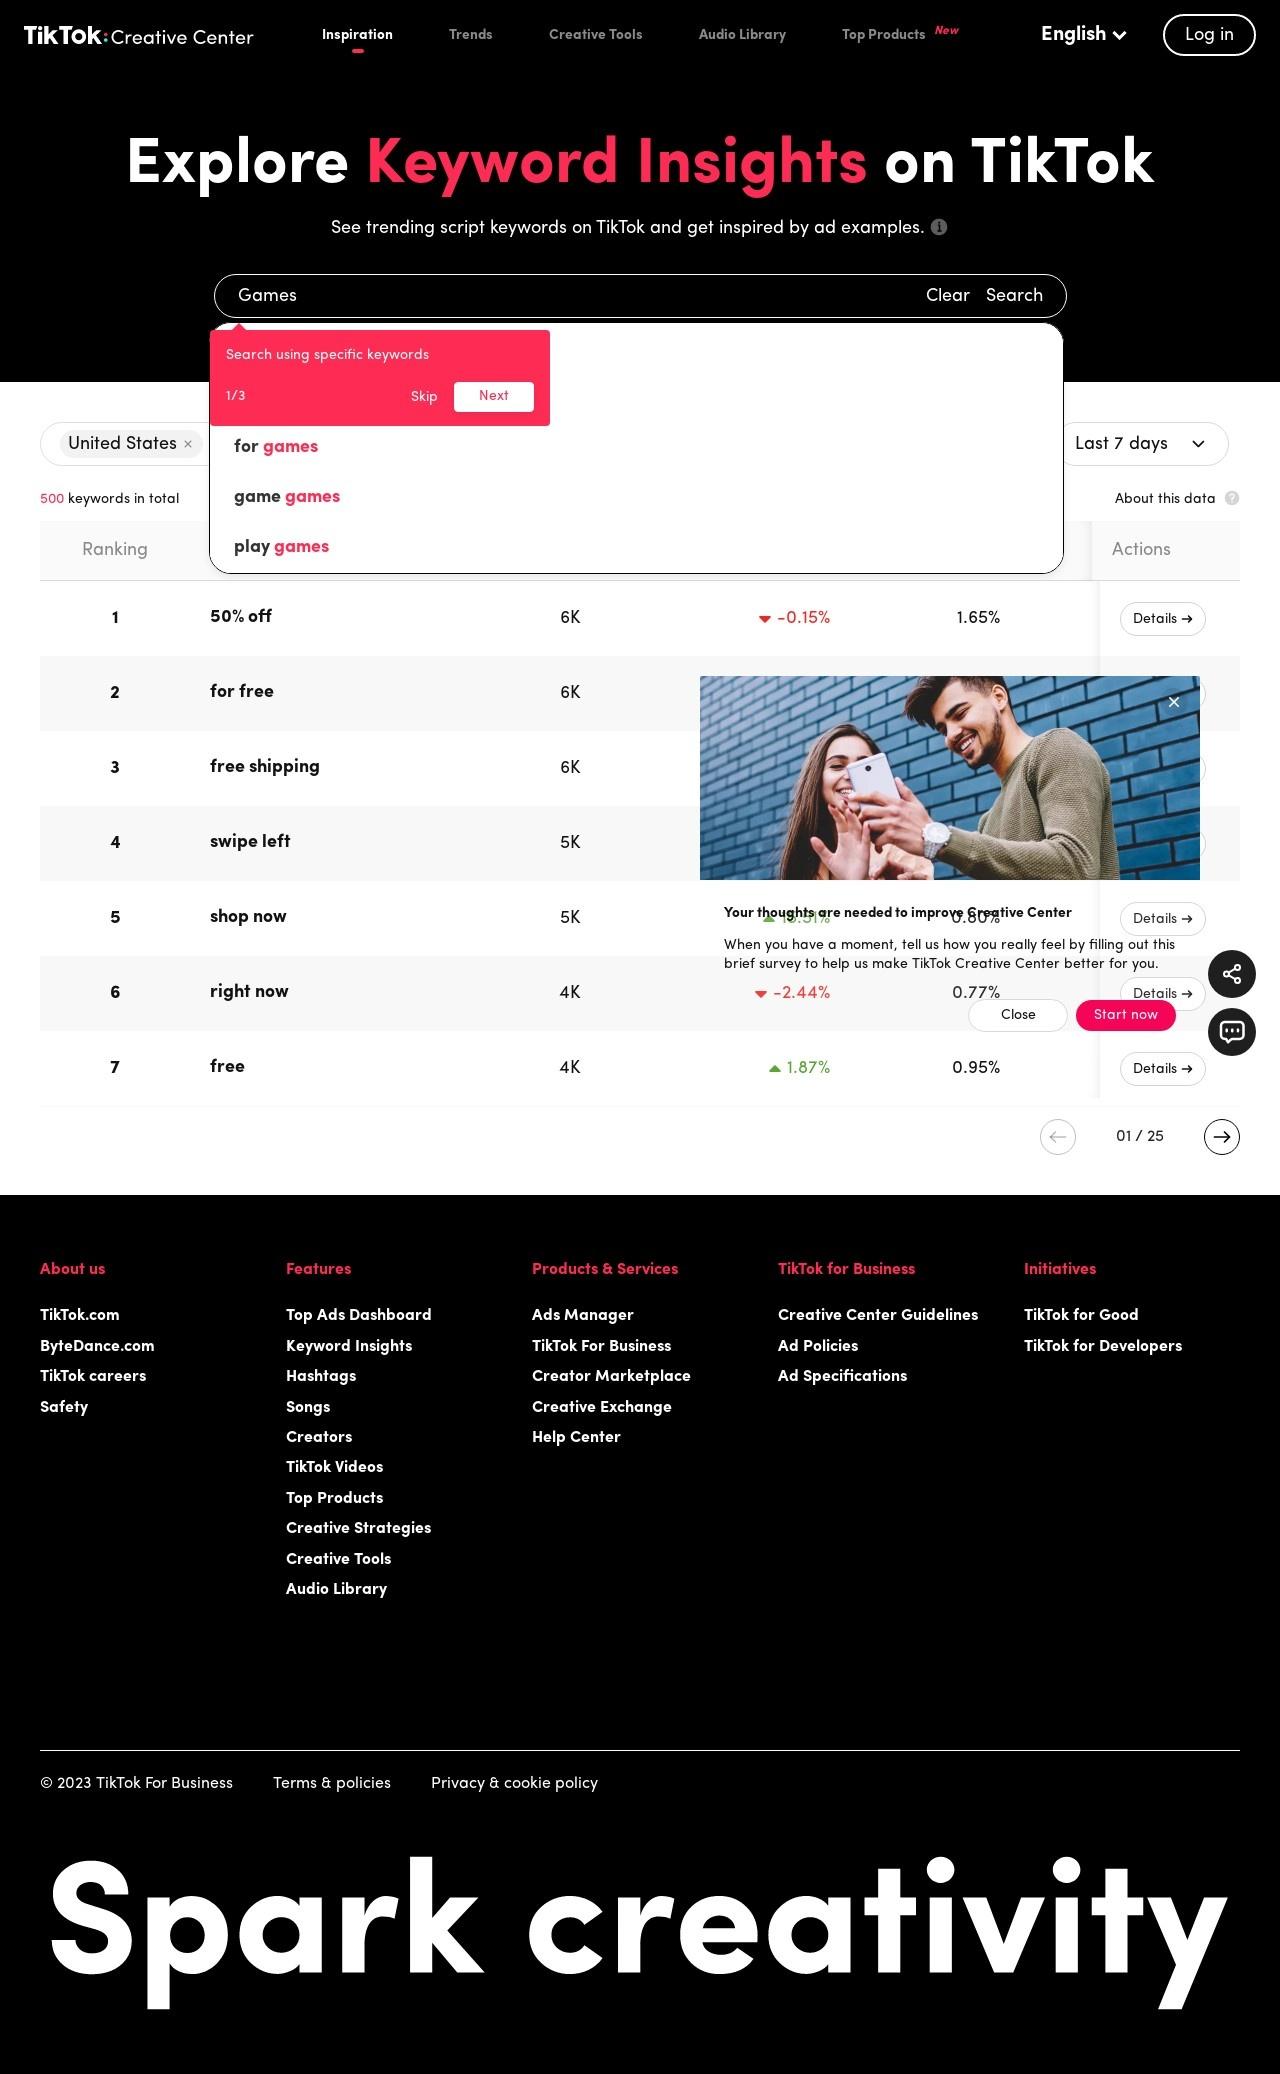
Task: Expand the Last 7 days dropdown
Action: coord(1141,444)
